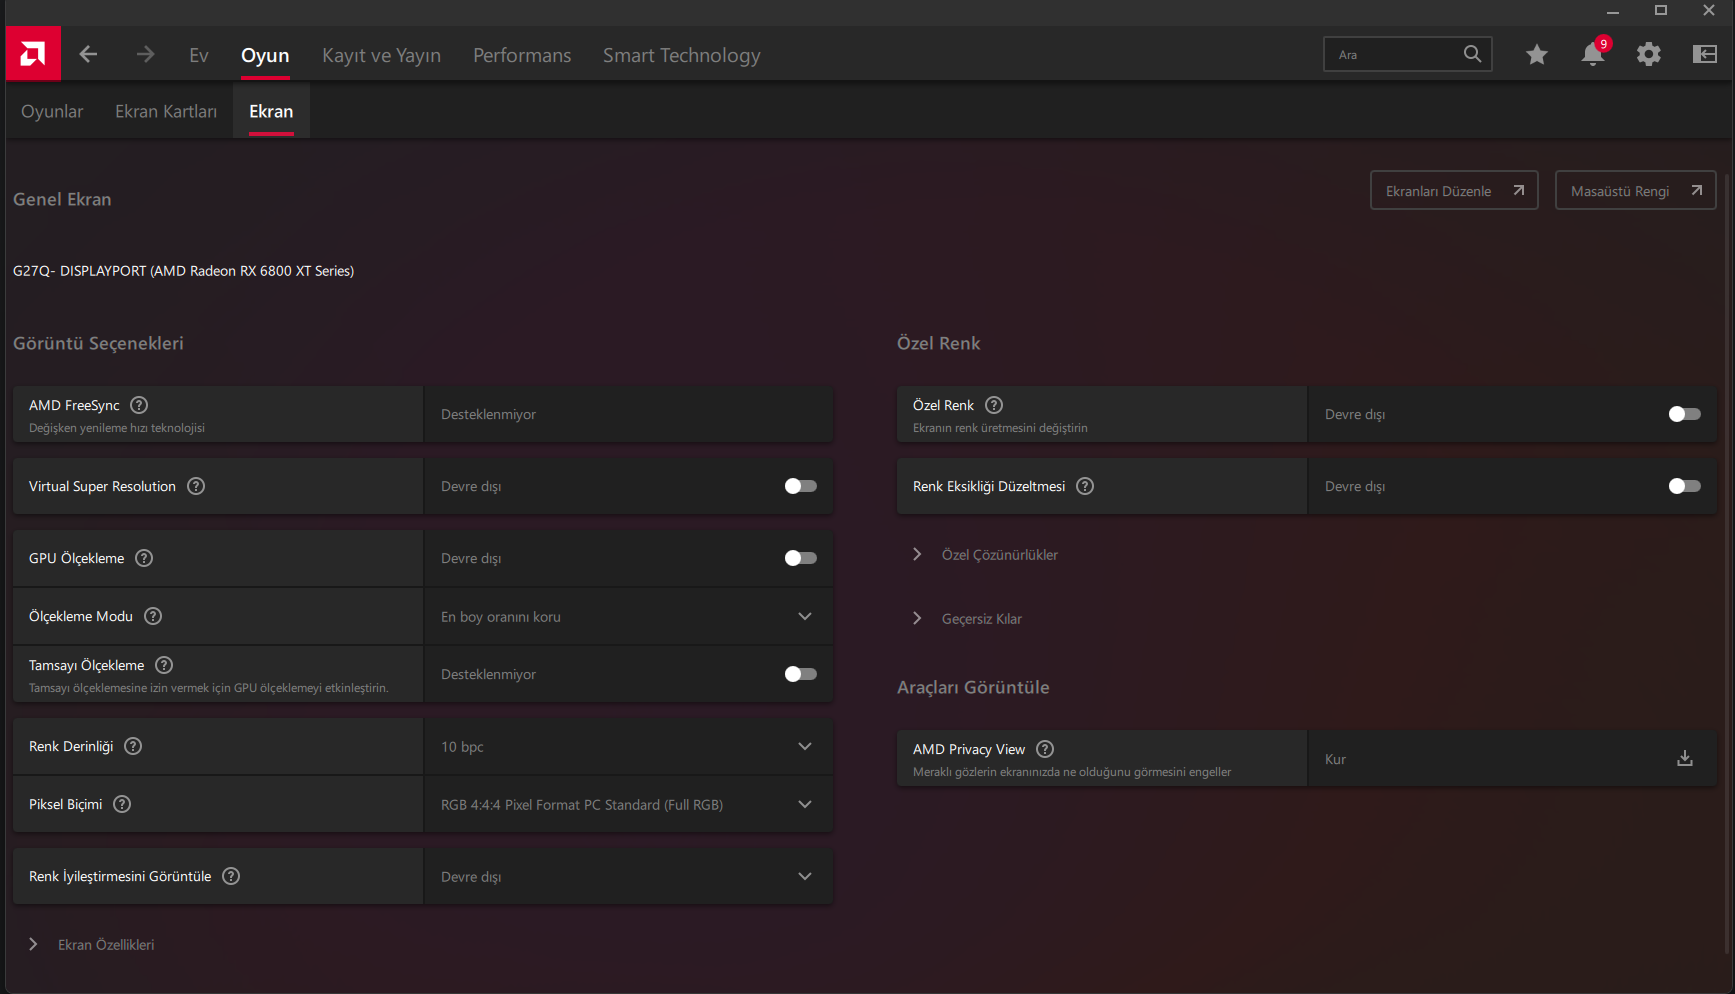Click the AMD Privacy View download icon
Screen dimensions: 1735x994
[x=1685, y=758]
